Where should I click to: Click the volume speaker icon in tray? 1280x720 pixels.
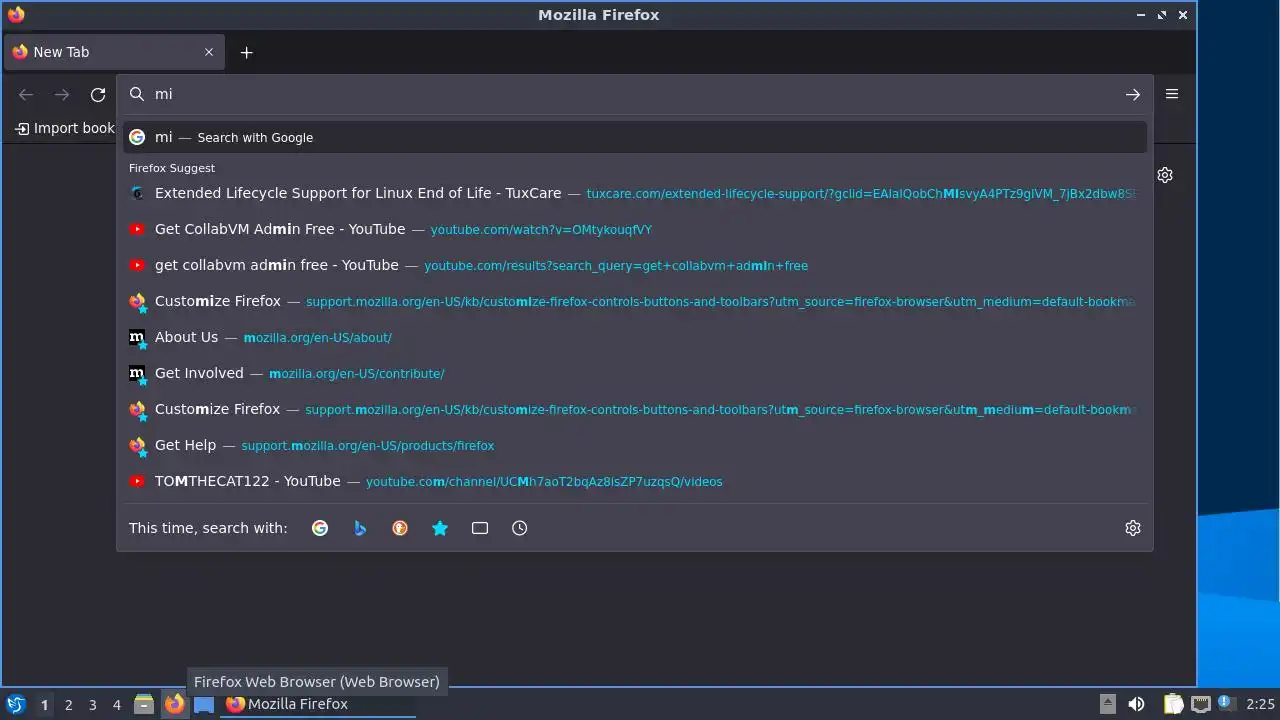tap(1136, 704)
